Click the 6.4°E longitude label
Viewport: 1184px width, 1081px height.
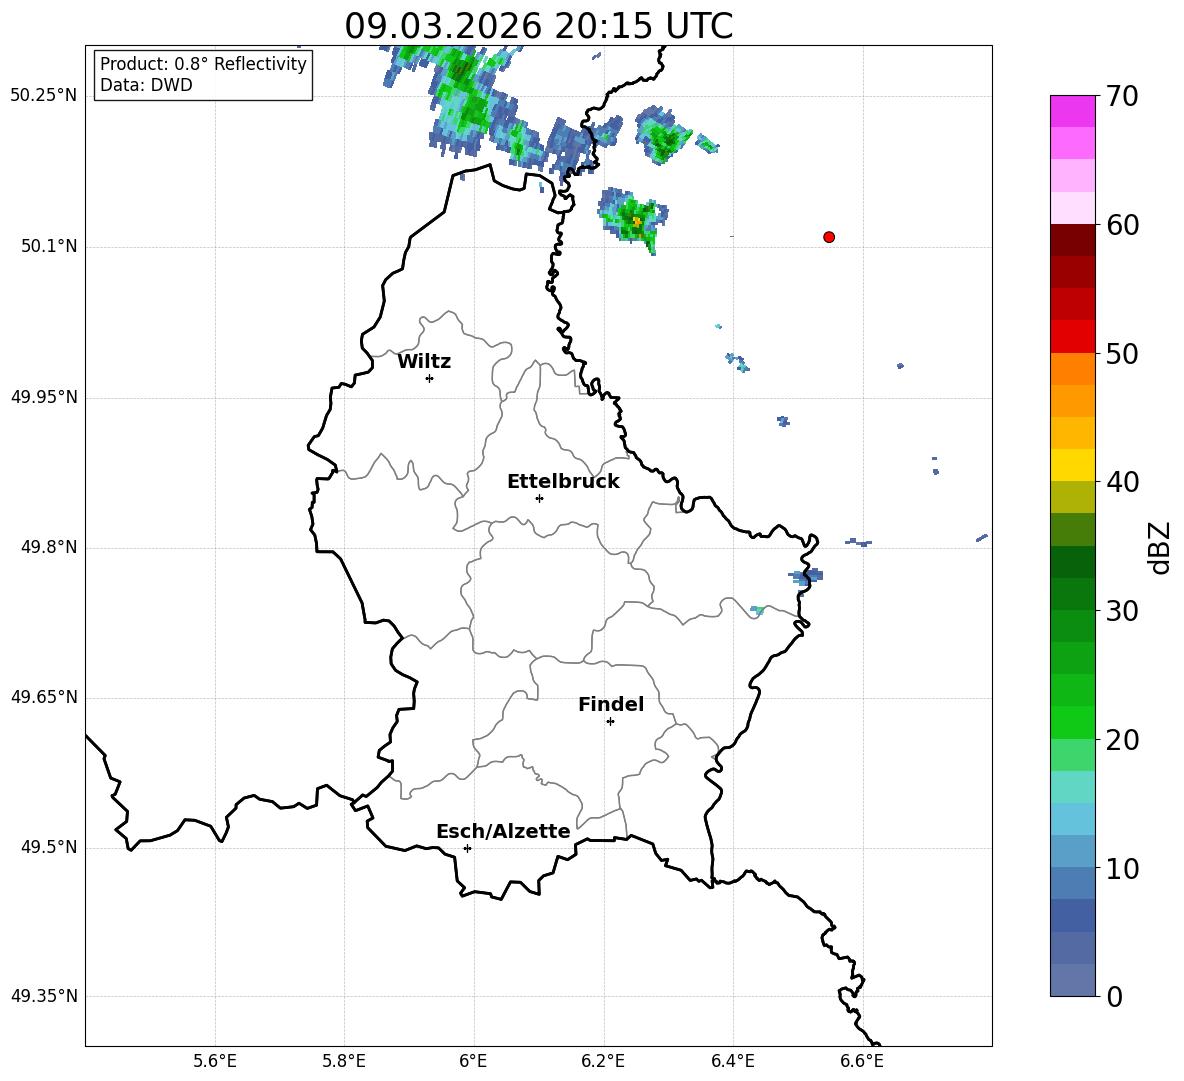coord(732,1061)
